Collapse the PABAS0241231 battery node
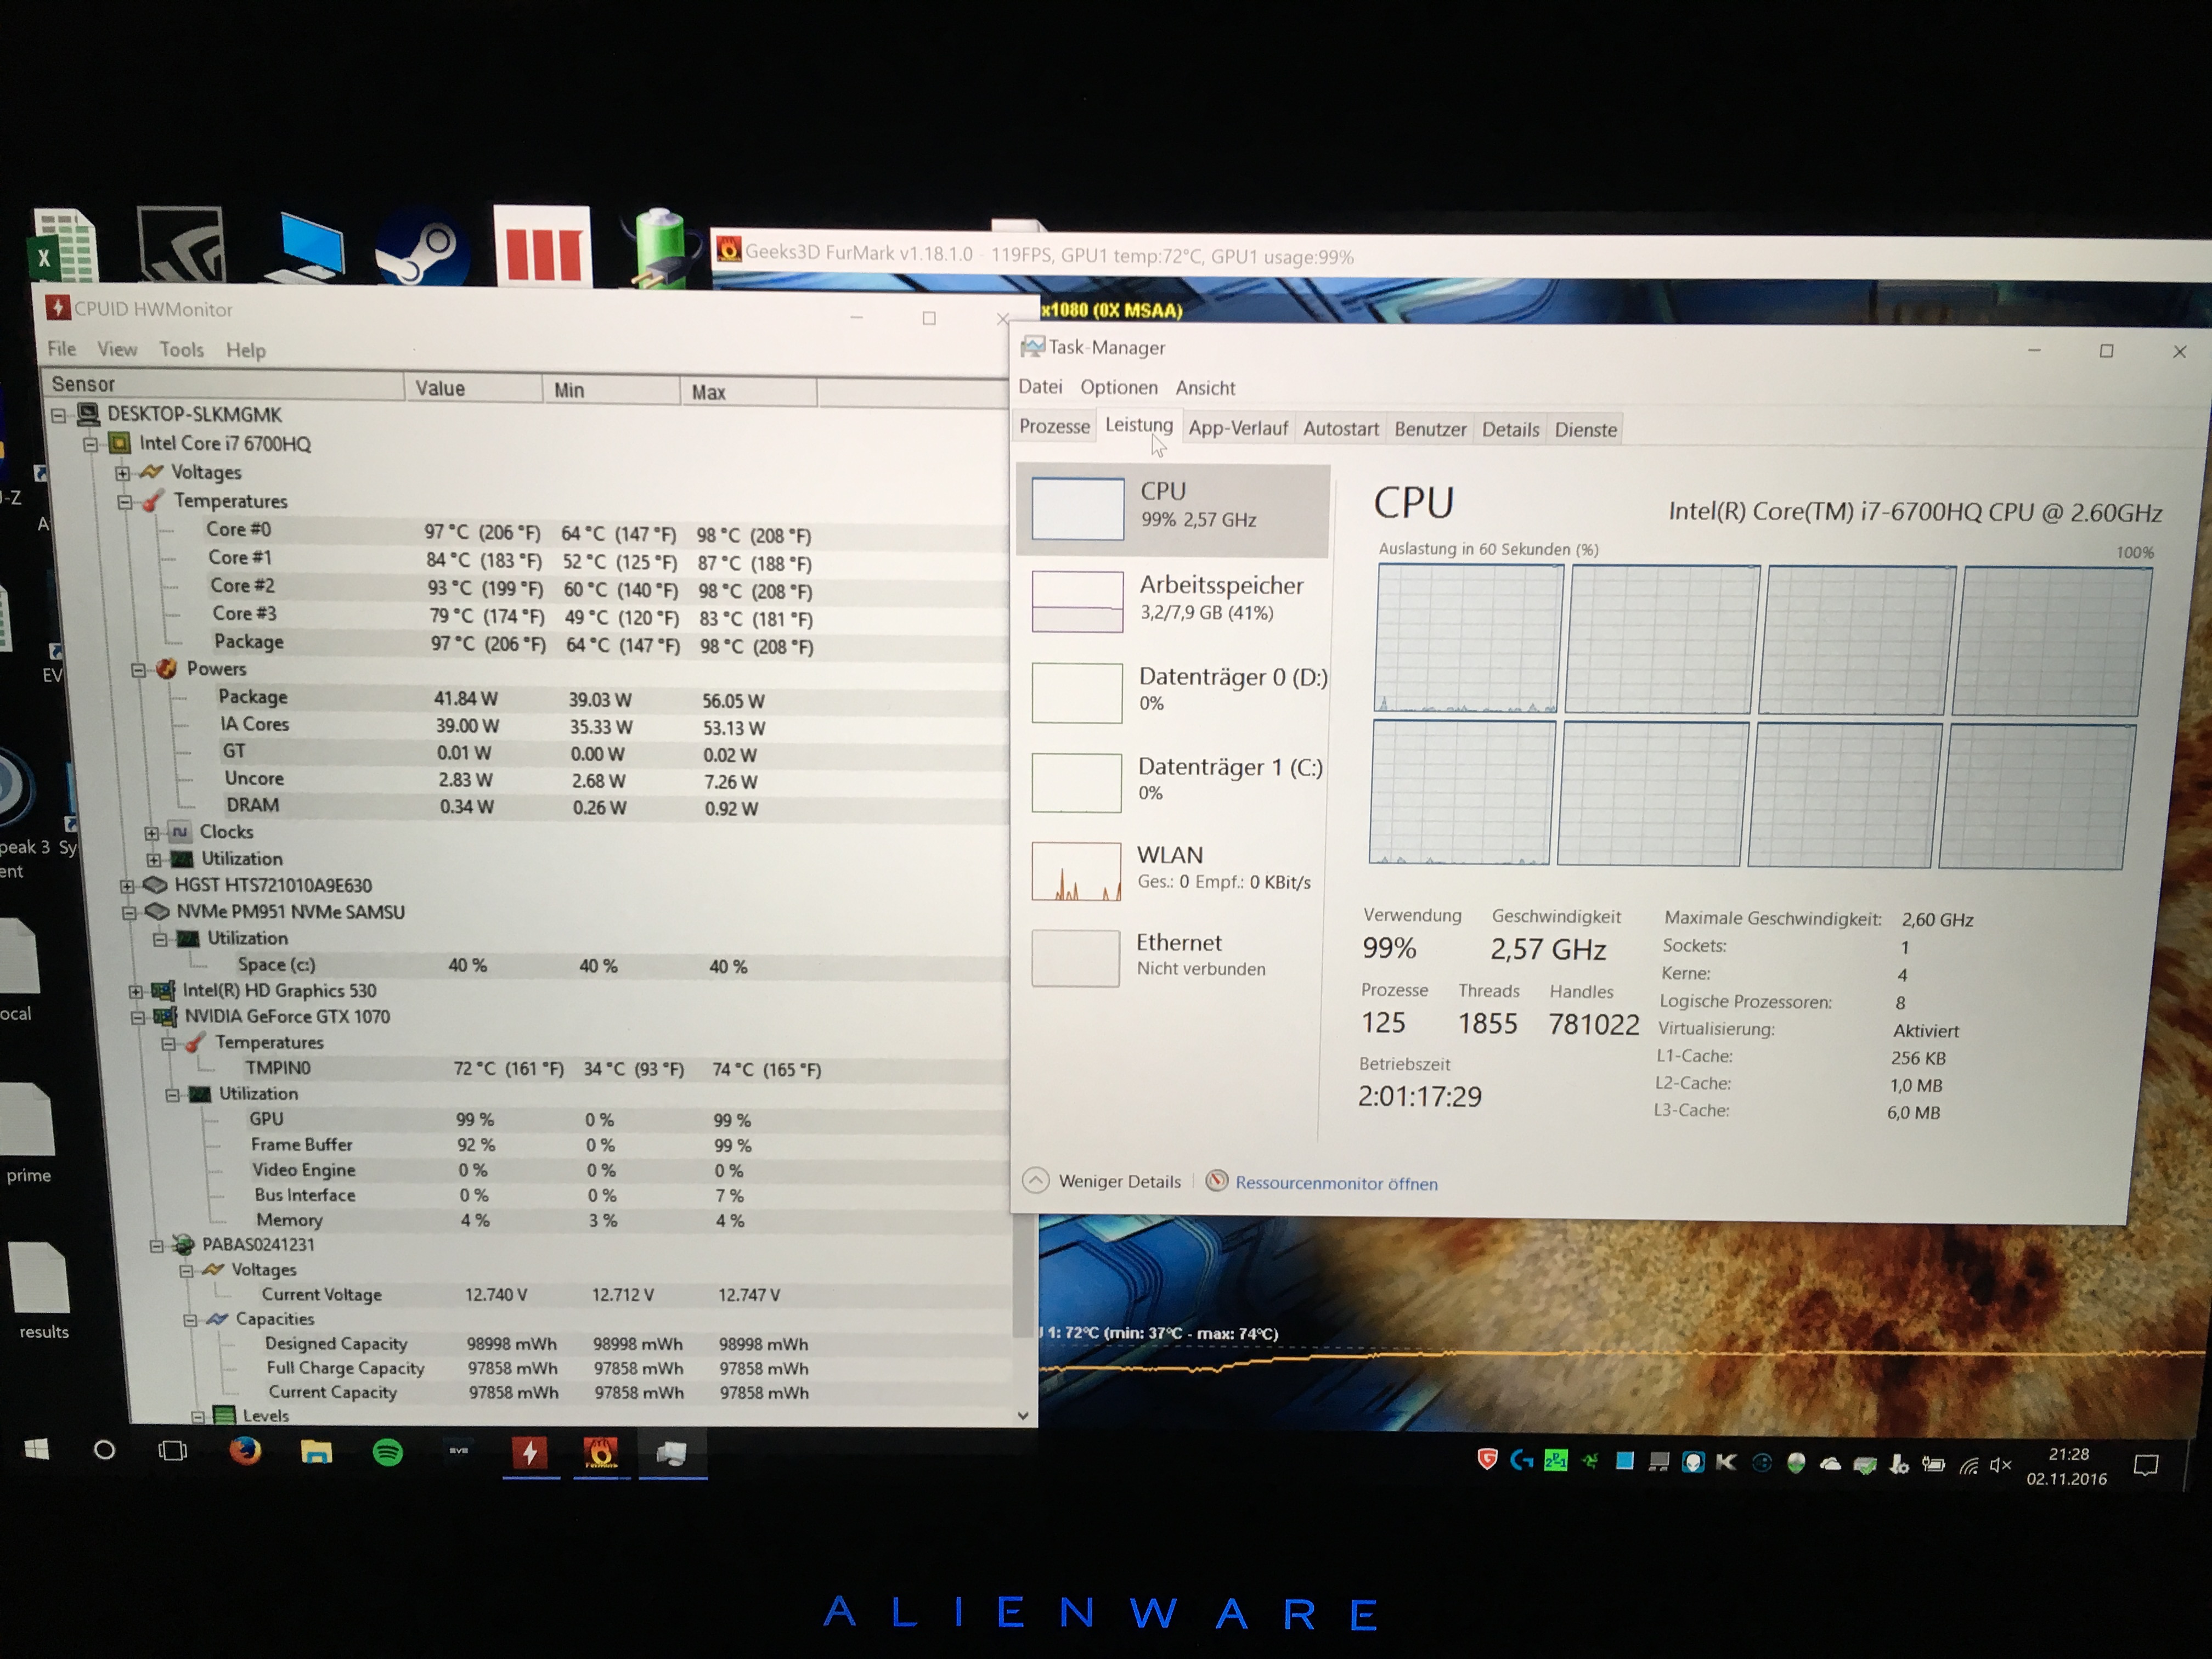This screenshot has width=2212, height=1659. 156,1245
